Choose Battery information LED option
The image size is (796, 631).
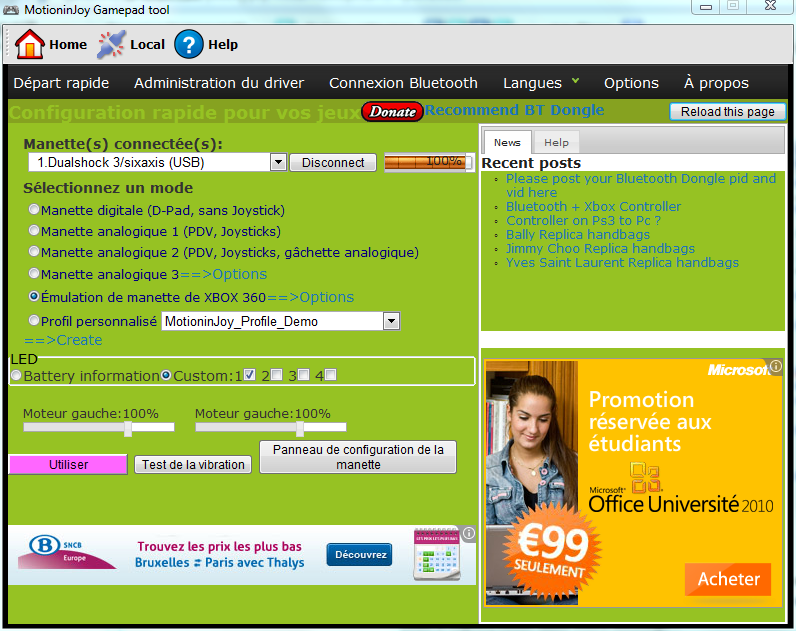[x=16, y=375]
